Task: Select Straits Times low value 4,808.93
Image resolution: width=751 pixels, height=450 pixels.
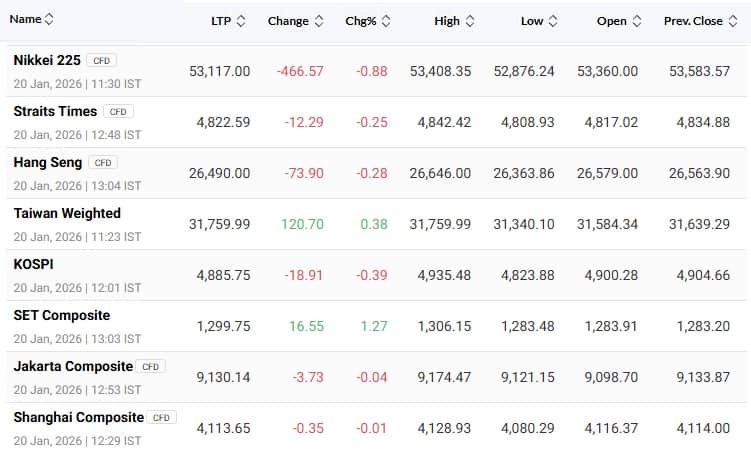Action: point(528,123)
